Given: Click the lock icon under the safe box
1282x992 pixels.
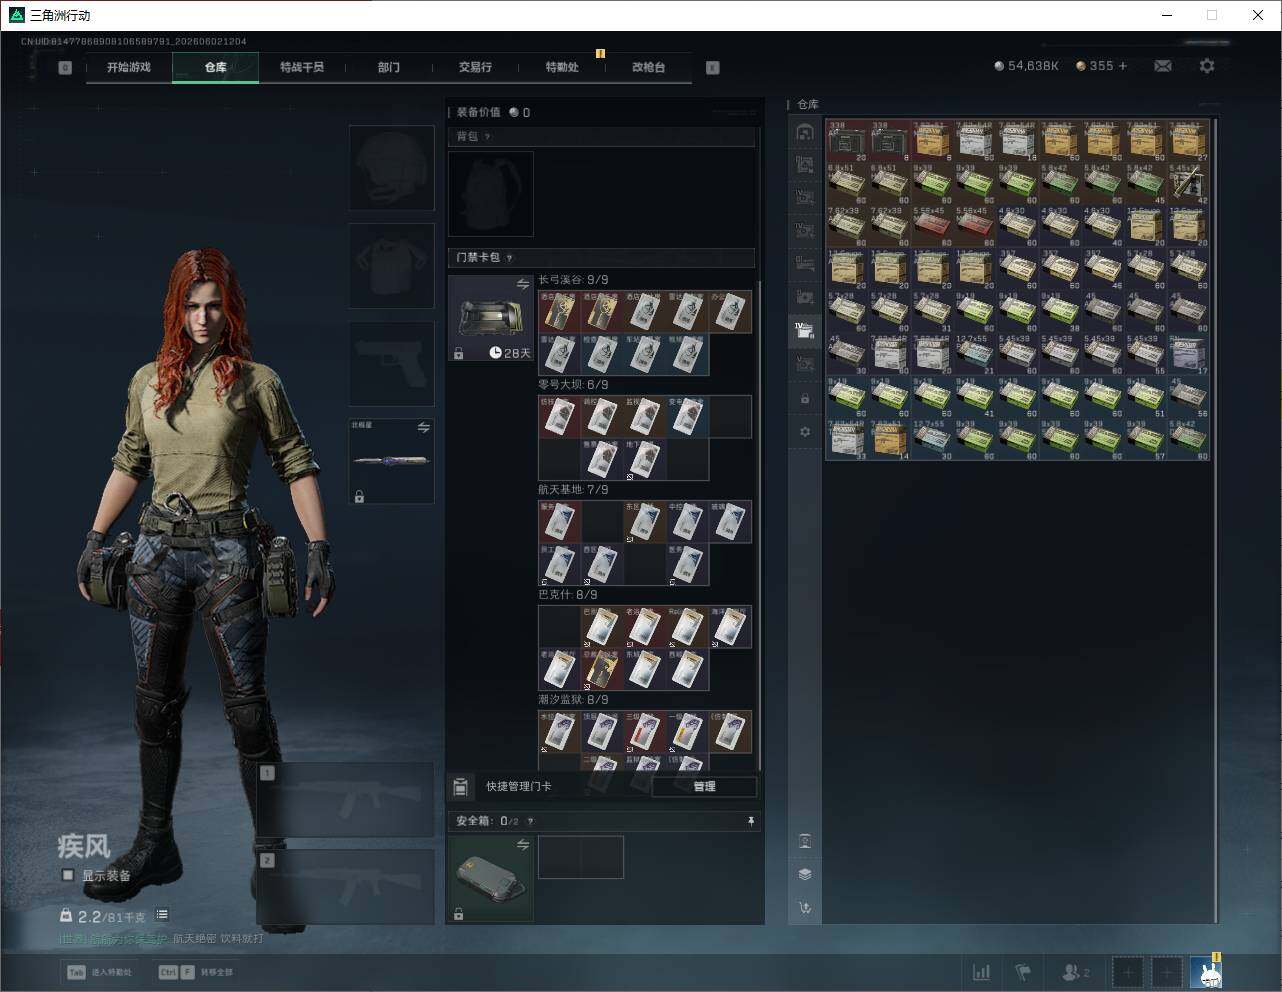Looking at the screenshot, I should tap(459, 914).
